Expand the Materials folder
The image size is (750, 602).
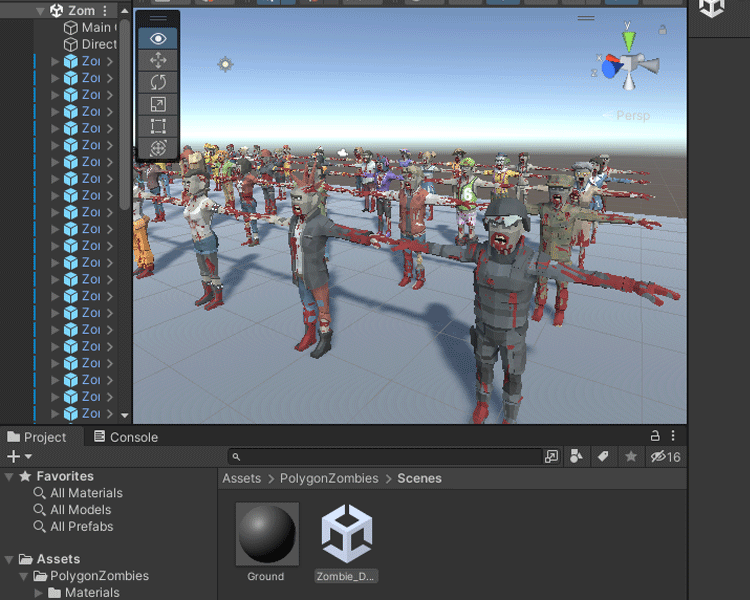(x=39, y=593)
